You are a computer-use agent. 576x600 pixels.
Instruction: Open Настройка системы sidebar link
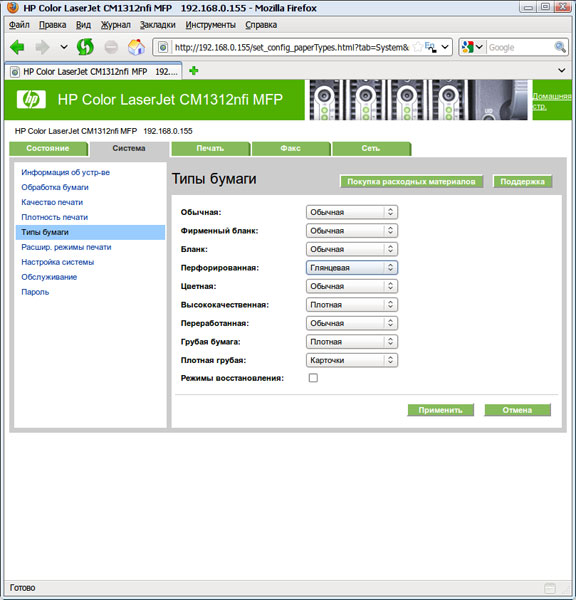57,262
